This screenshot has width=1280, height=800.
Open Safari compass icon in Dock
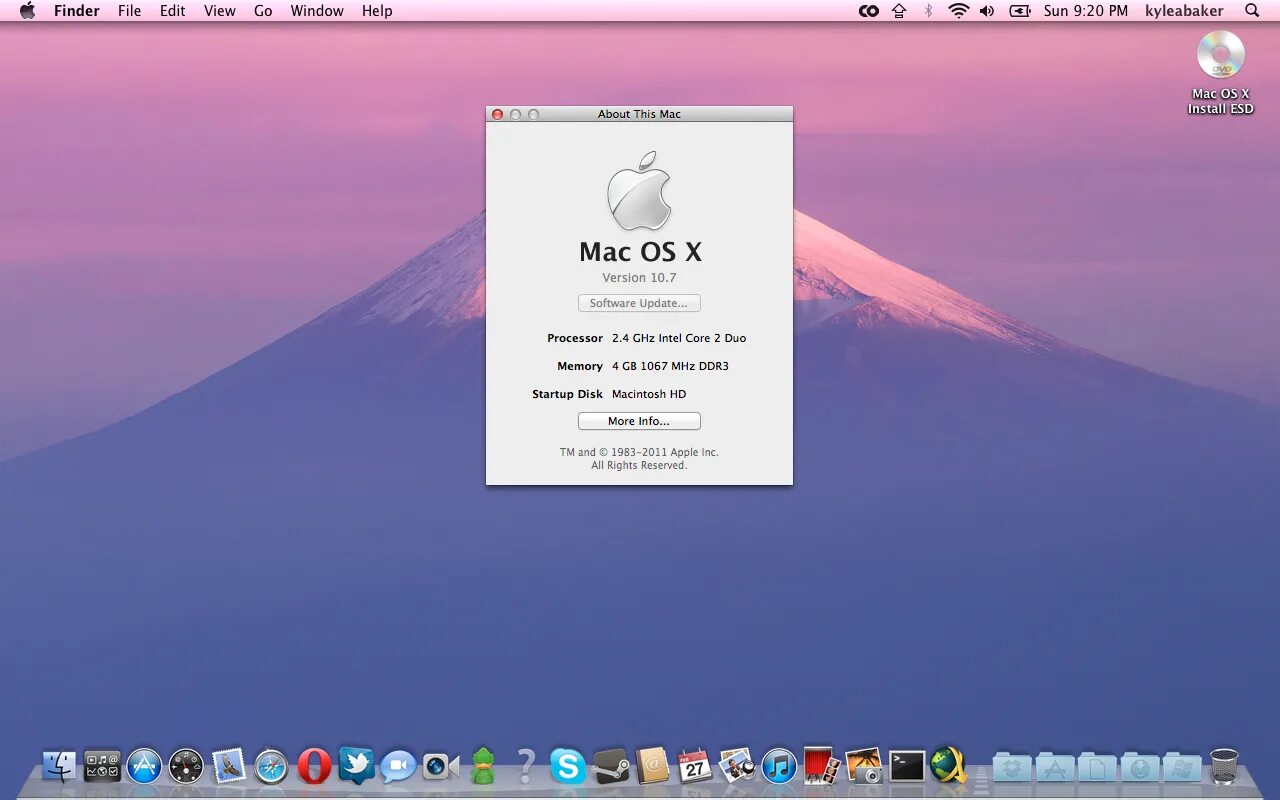(271, 766)
